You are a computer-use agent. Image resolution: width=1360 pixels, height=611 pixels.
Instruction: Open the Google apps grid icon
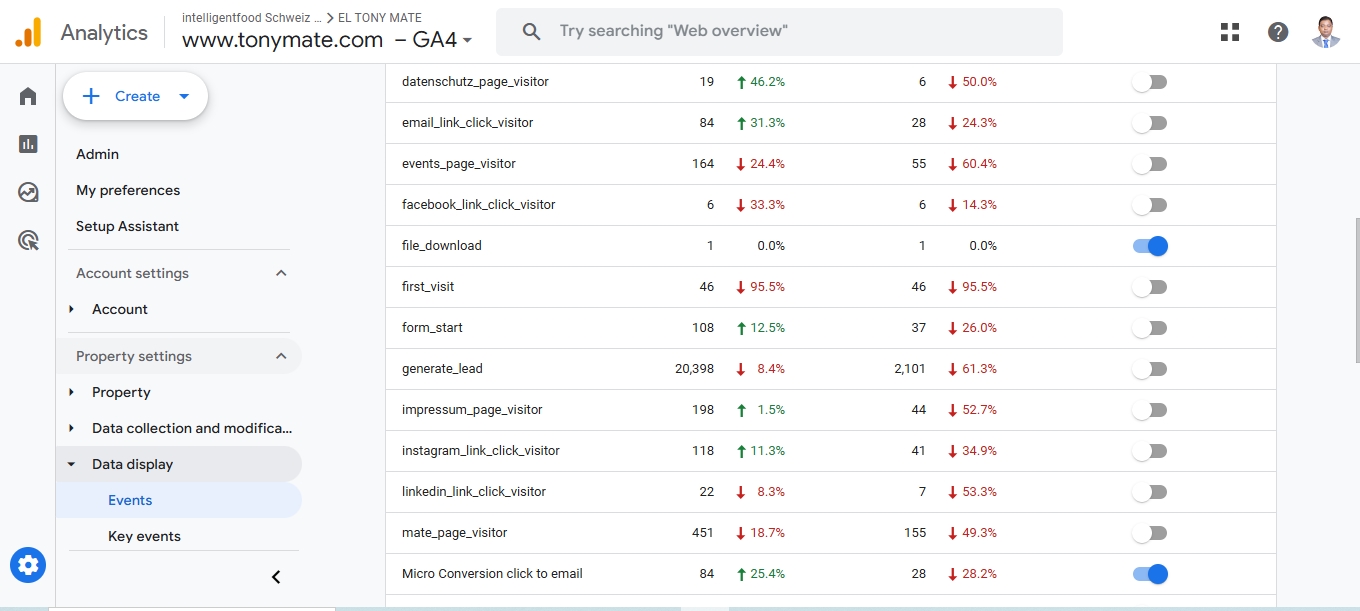point(1230,32)
